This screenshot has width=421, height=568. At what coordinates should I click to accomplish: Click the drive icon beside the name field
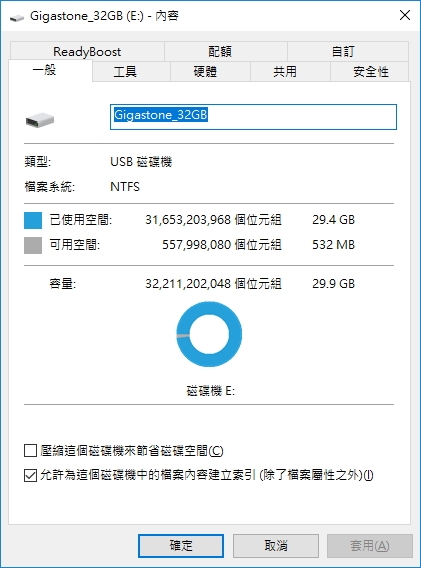click(40, 120)
